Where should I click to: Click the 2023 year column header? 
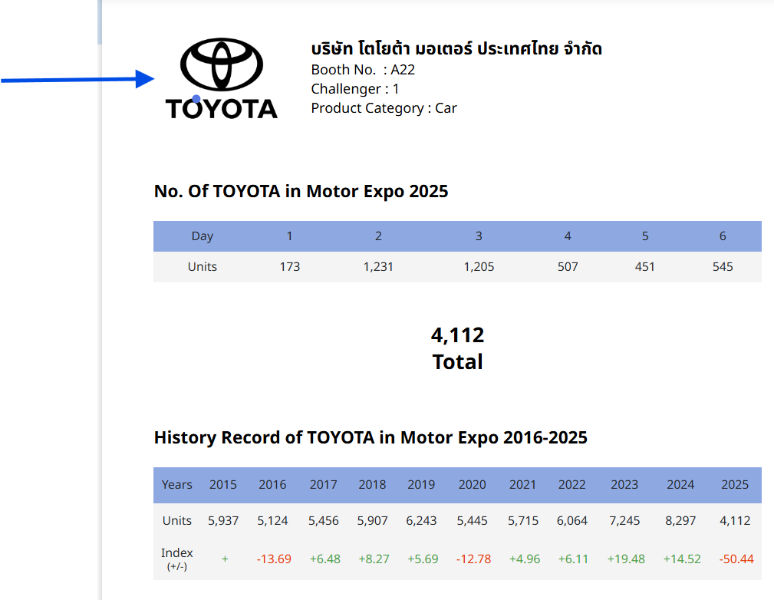[x=624, y=485]
